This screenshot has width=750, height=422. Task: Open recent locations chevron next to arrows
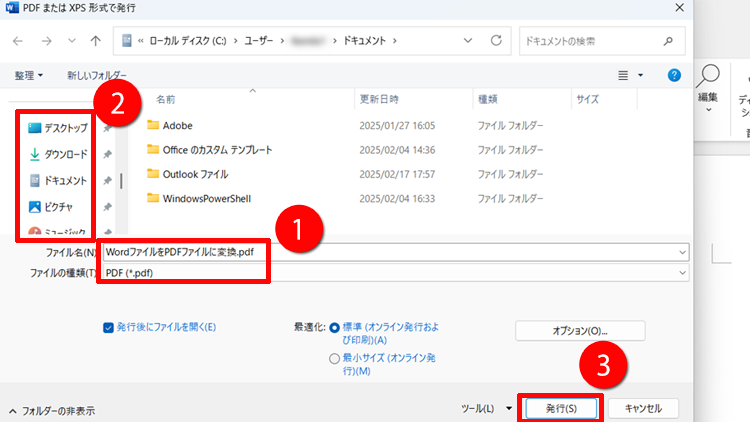pyautogui.click(x=72, y=41)
